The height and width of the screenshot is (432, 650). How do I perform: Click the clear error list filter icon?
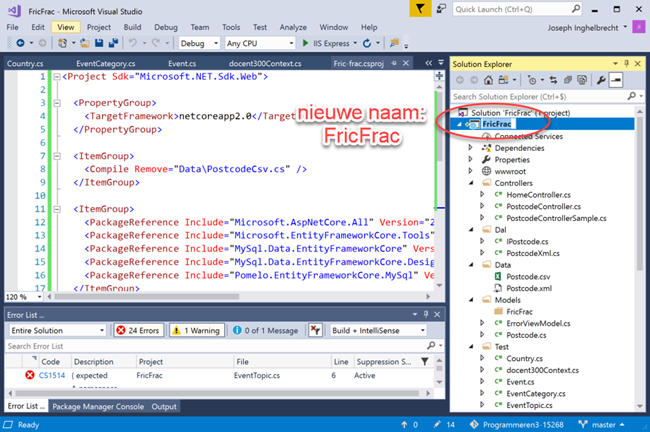(315, 330)
